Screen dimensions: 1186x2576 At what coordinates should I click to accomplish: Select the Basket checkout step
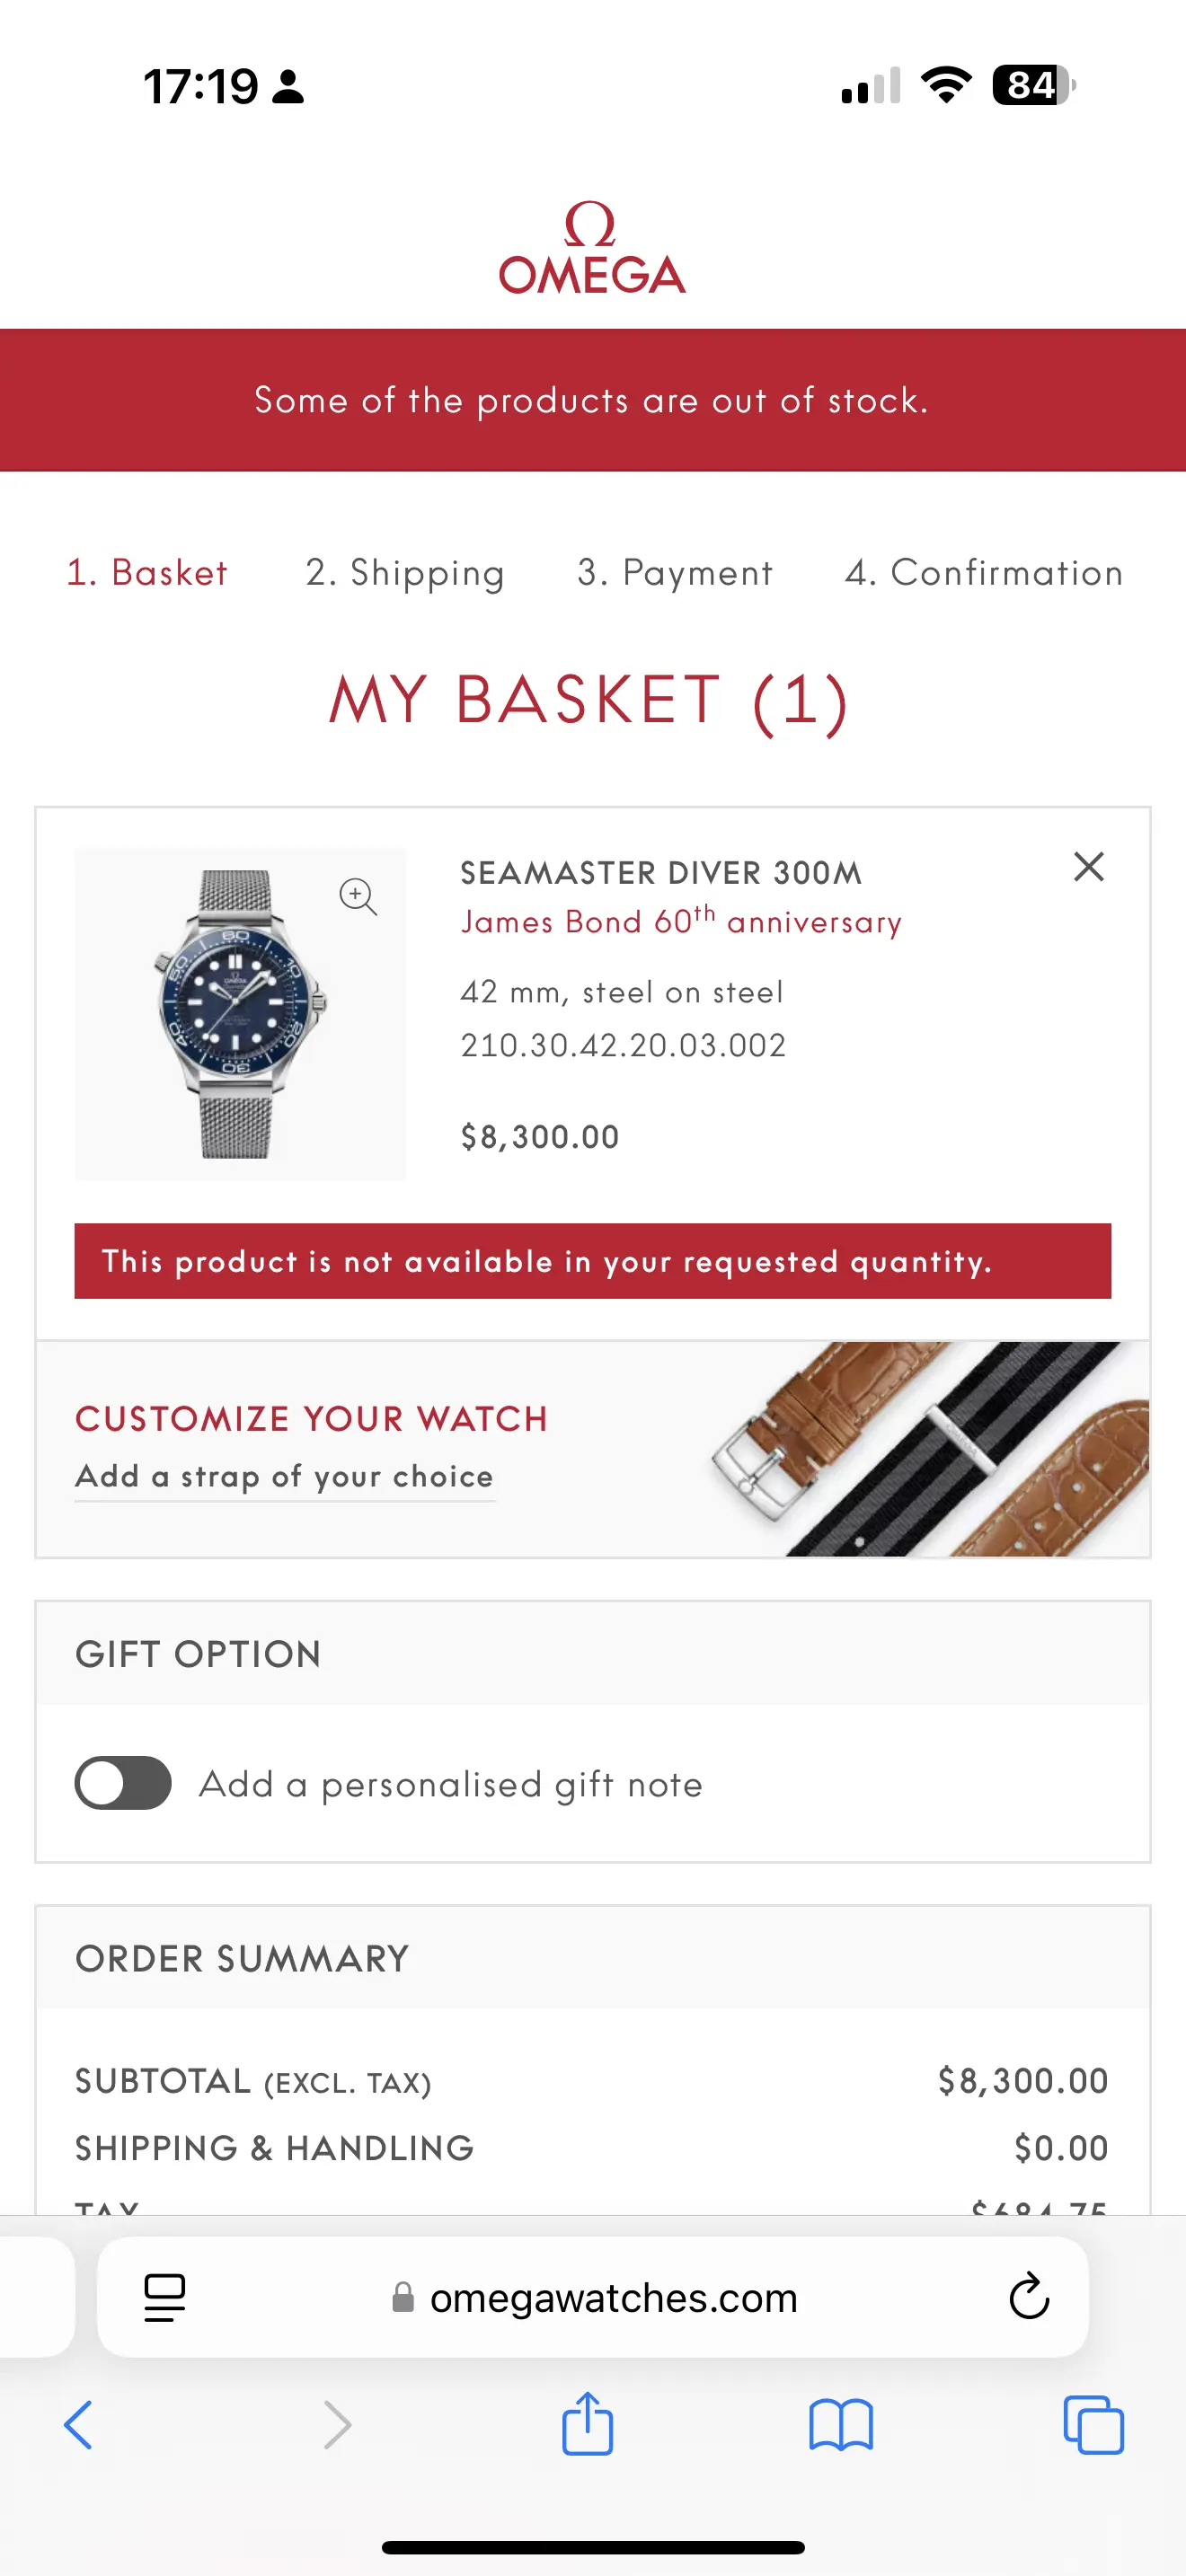[147, 573]
